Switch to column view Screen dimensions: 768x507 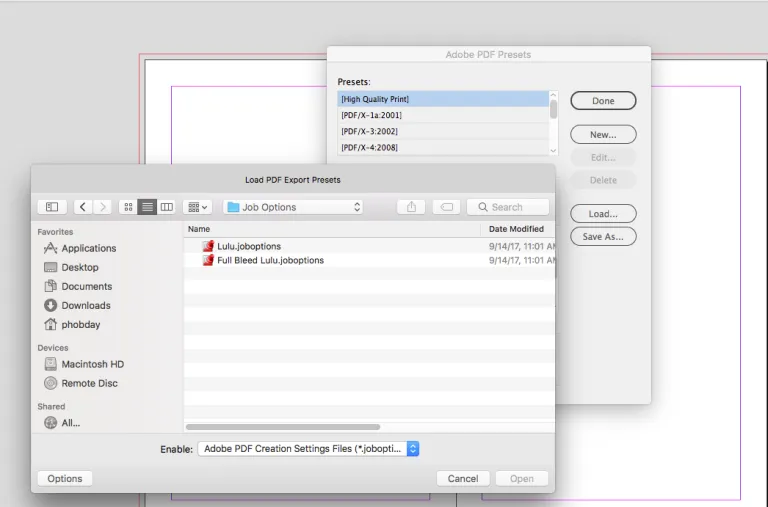coord(167,207)
